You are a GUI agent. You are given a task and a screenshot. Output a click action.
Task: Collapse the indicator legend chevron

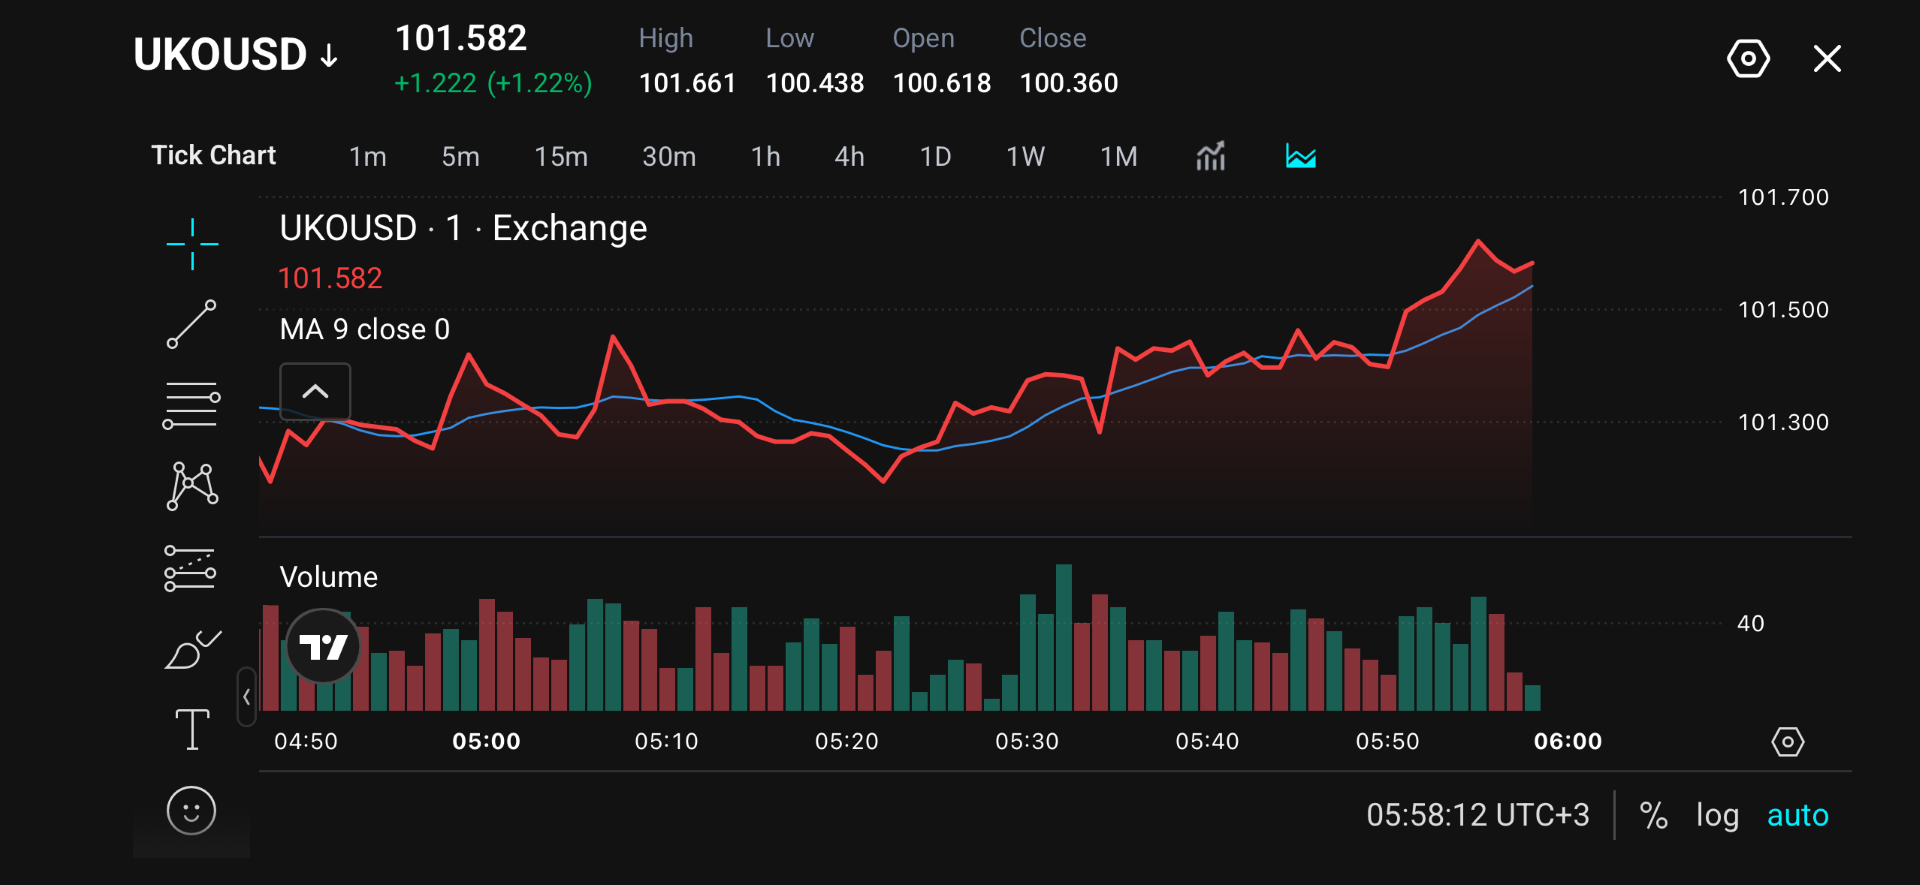(315, 392)
